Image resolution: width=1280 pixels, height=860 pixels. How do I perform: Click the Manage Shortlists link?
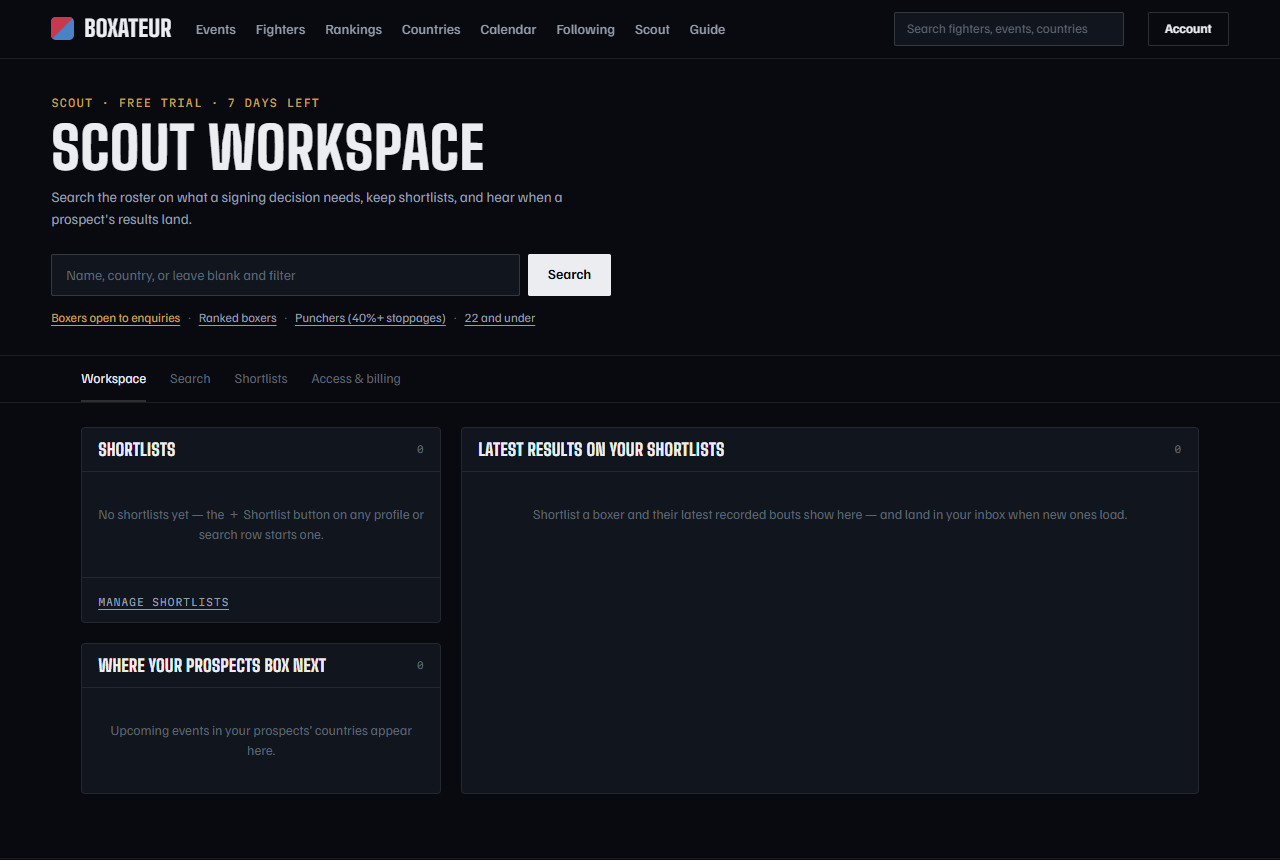click(x=164, y=602)
